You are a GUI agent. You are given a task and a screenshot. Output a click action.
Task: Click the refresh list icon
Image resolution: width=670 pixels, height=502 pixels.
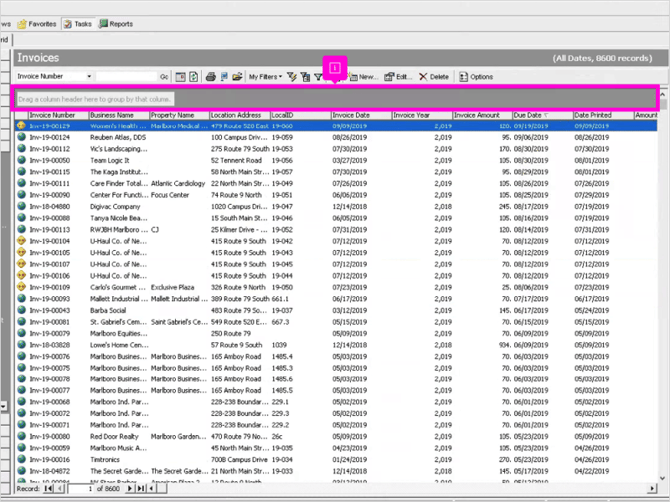pos(194,77)
